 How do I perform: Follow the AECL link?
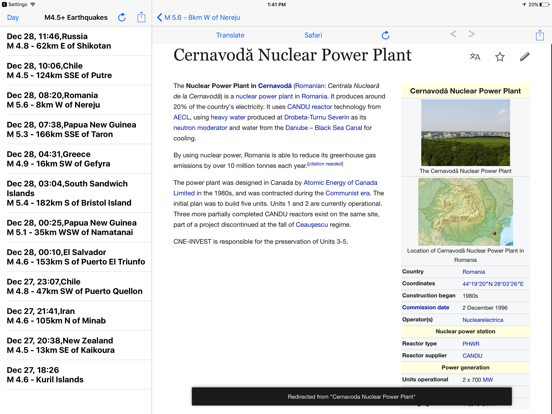[x=181, y=117]
